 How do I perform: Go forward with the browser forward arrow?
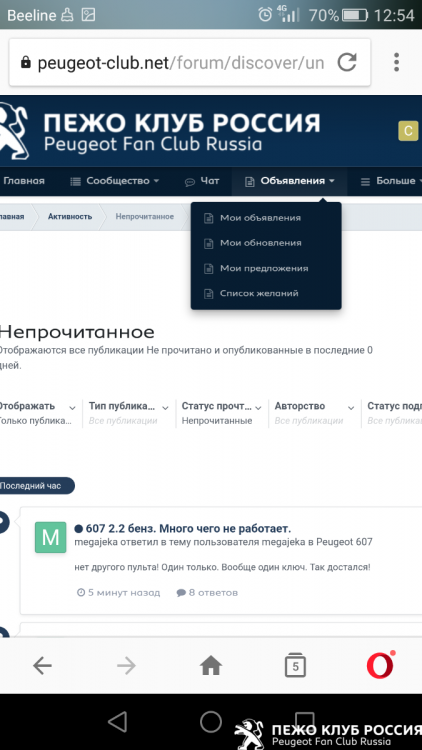[126, 665]
